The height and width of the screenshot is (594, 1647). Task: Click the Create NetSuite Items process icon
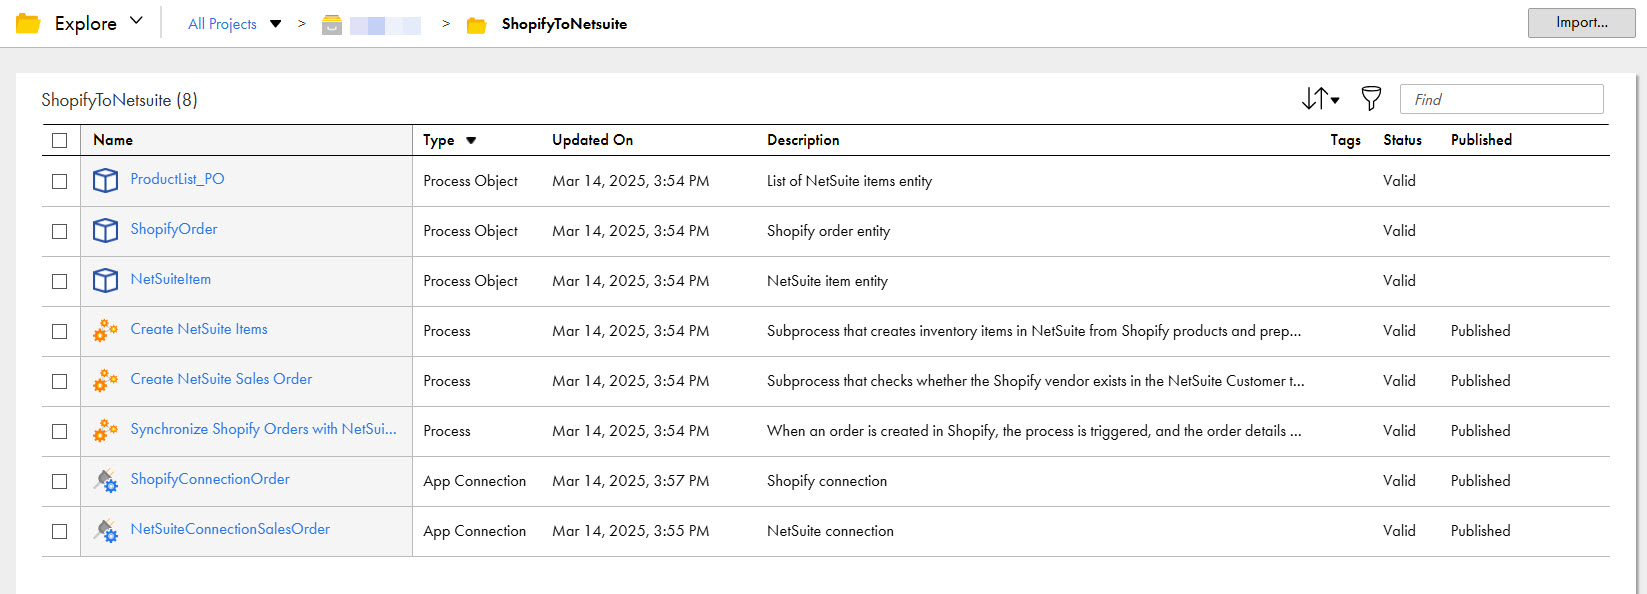(105, 330)
